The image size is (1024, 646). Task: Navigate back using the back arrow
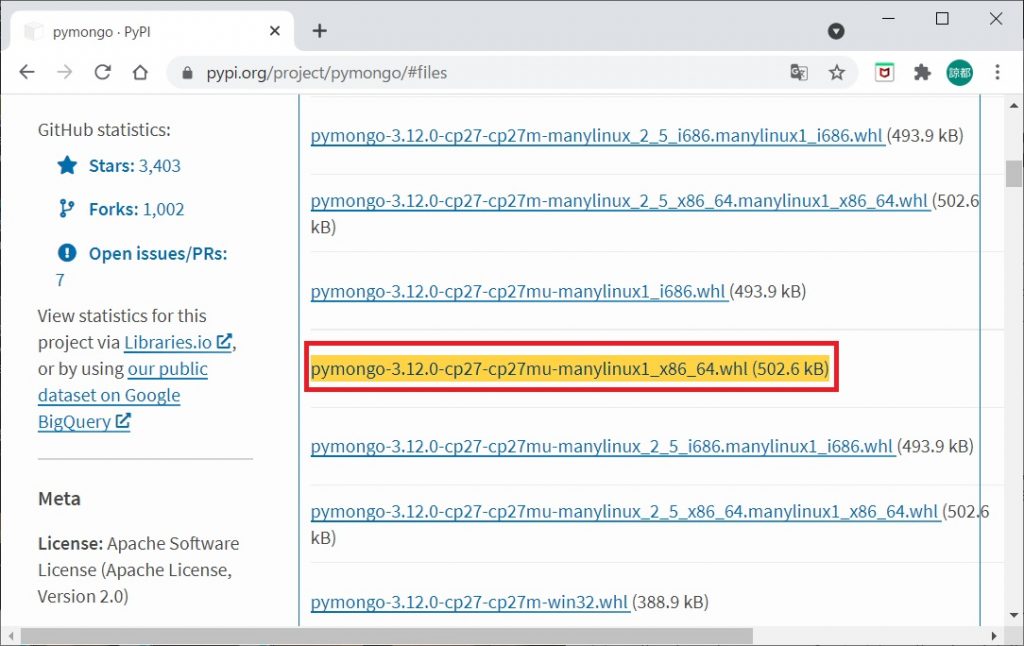click(26, 72)
